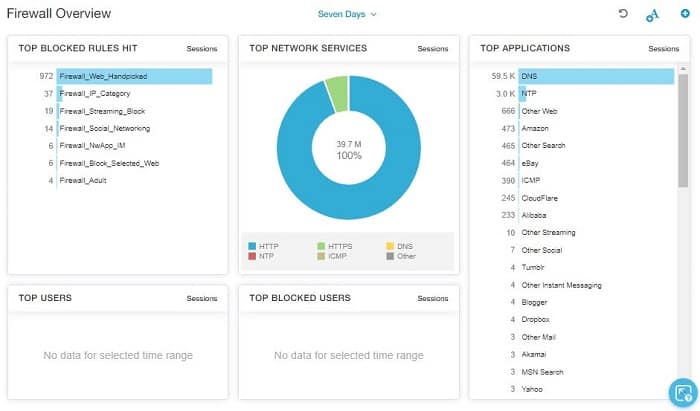Open Sessions selector in Top Applications
This screenshot has width=700, height=411.
(x=663, y=49)
